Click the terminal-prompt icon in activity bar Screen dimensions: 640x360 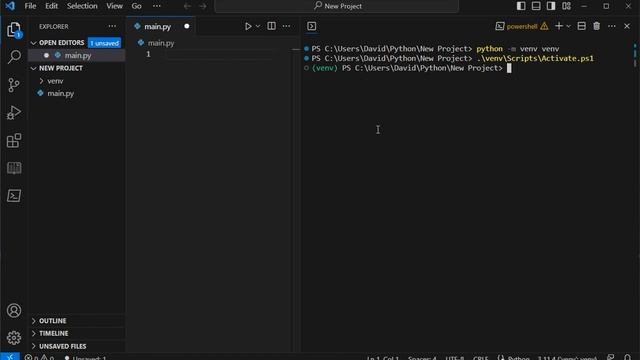point(14,196)
